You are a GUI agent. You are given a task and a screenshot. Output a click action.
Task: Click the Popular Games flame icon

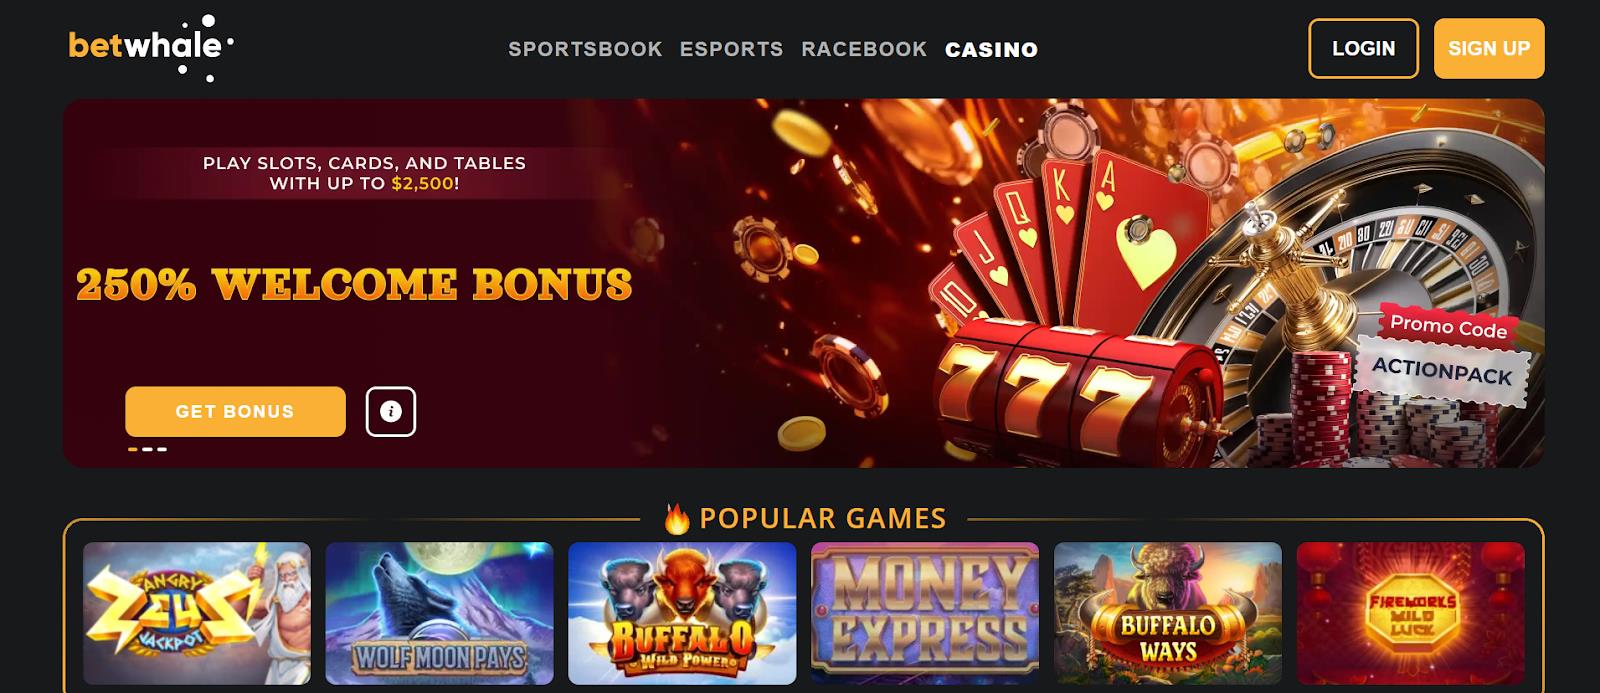pyautogui.click(x=677, y=518)
